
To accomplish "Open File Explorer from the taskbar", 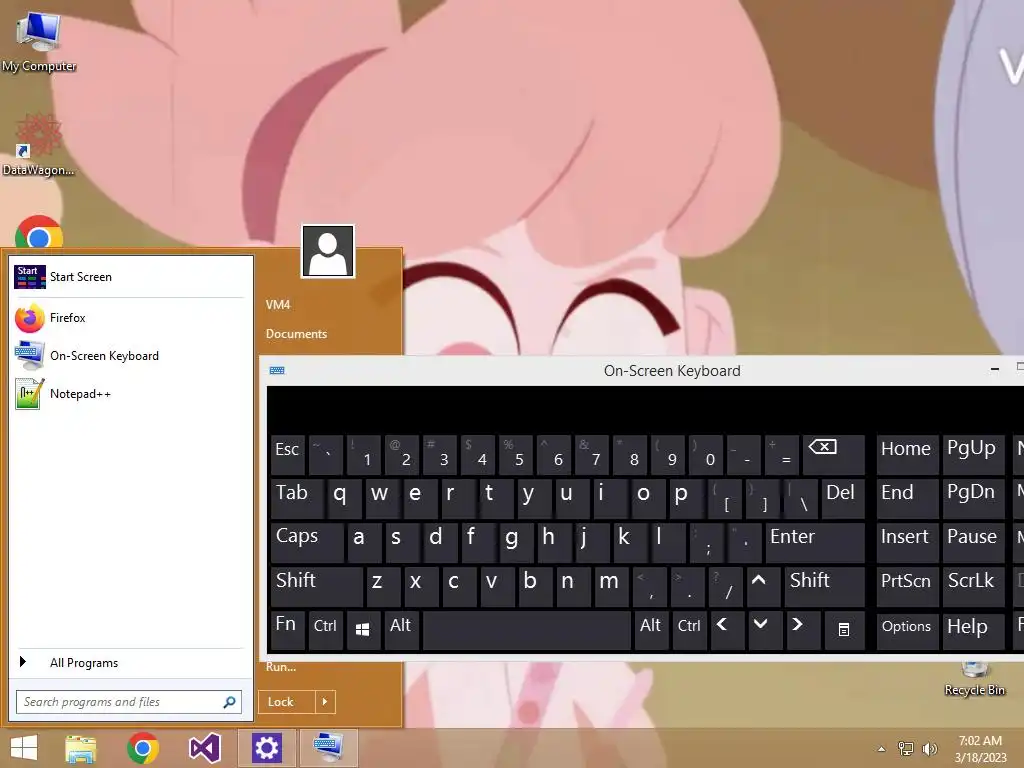I will 80,748.
